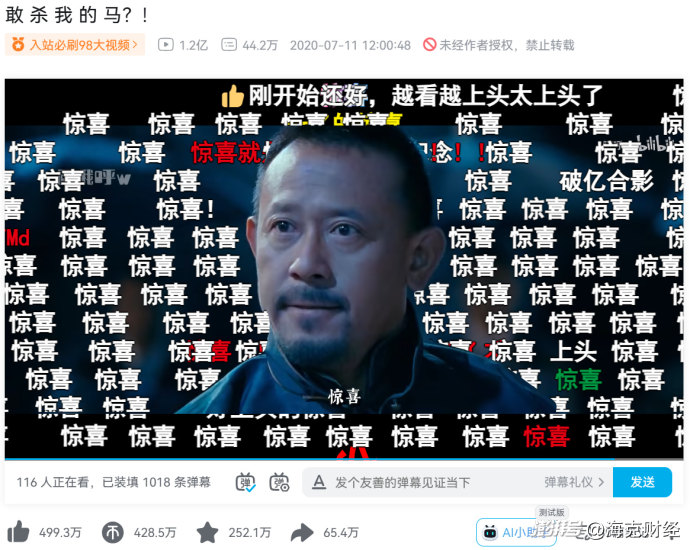The width and height of the screenshot is (690, 550).
Task: Click the 入站必刷 badge chevron arrow
Action: pos(136,44)
